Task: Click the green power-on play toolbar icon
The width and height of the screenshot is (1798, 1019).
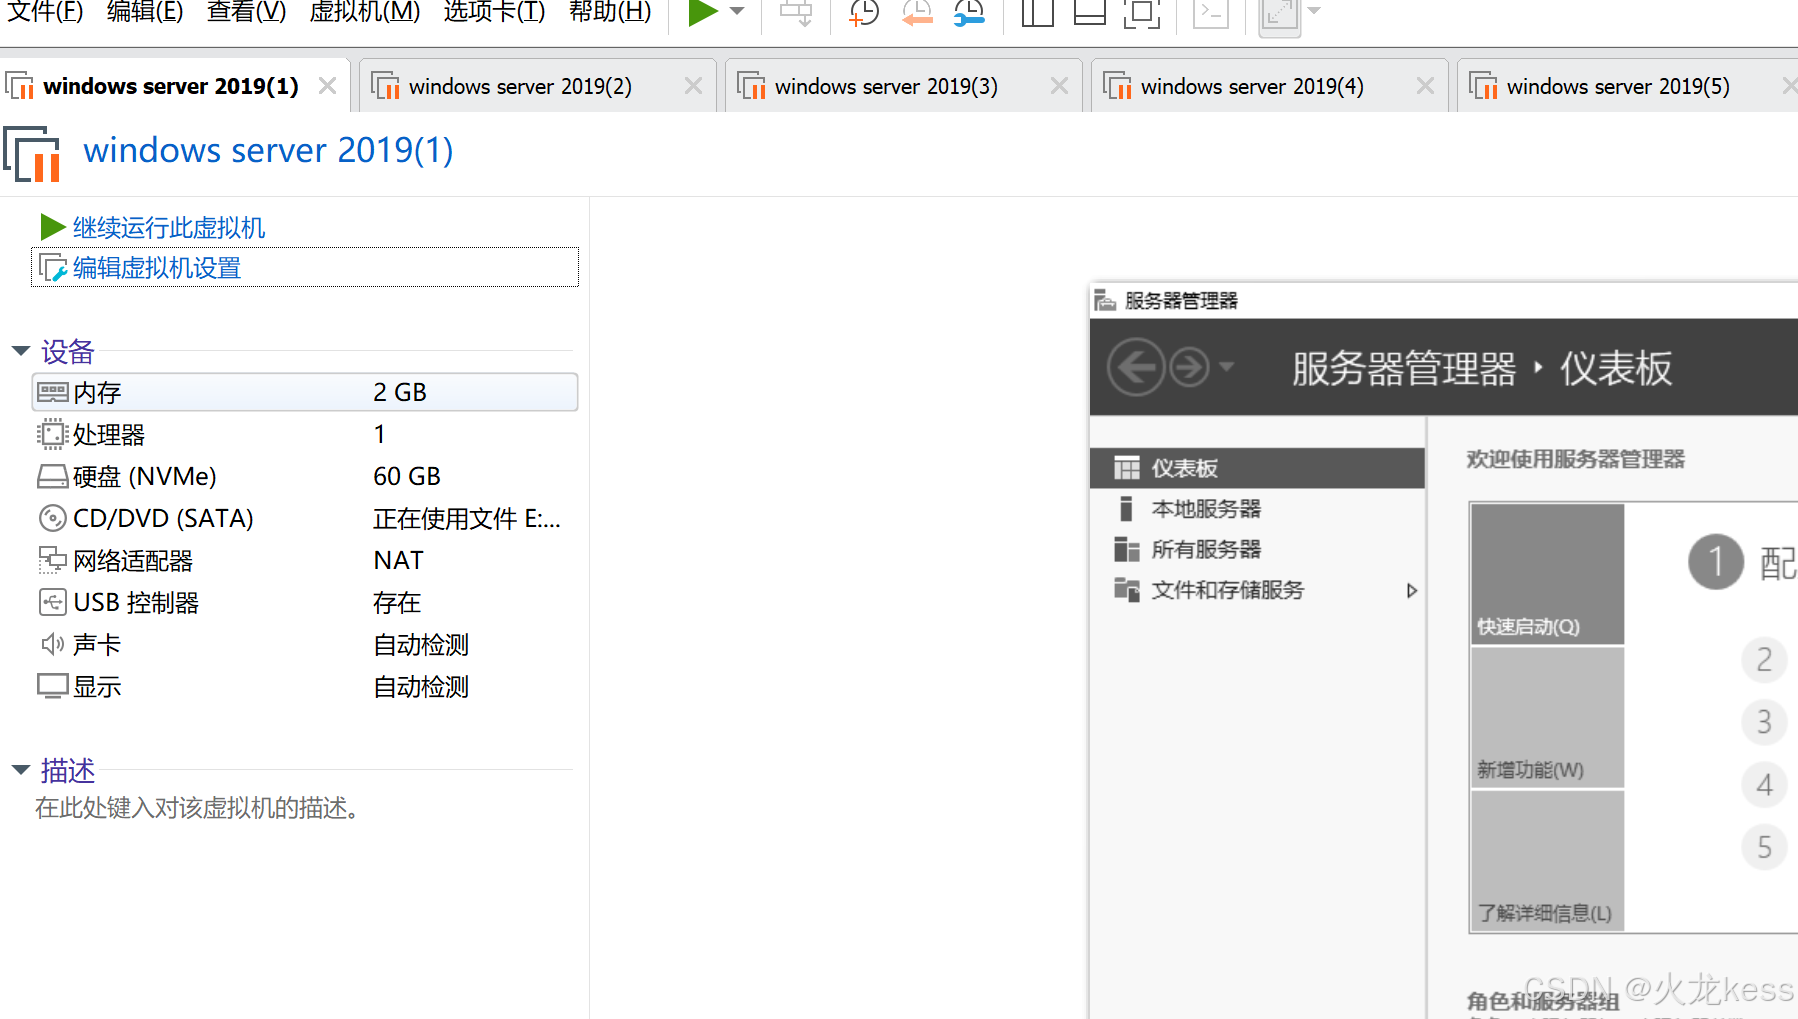Action: pos(703,12)
